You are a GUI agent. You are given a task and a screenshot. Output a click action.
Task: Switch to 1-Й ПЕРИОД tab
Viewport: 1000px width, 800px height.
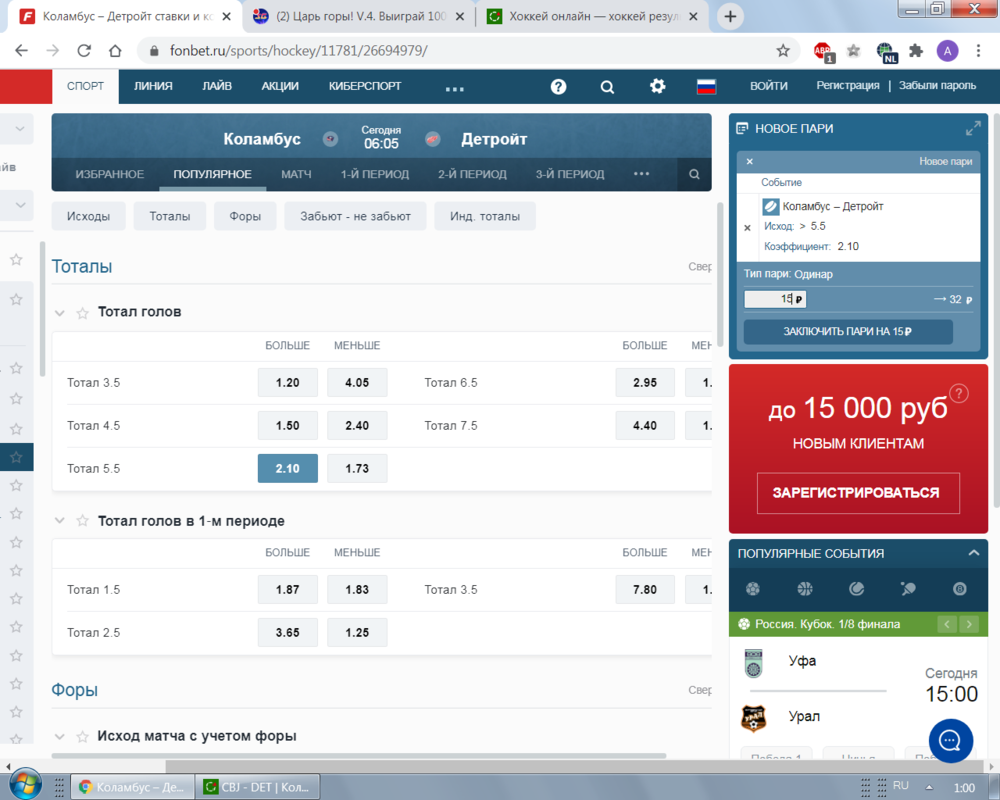(x=374, y=174)
